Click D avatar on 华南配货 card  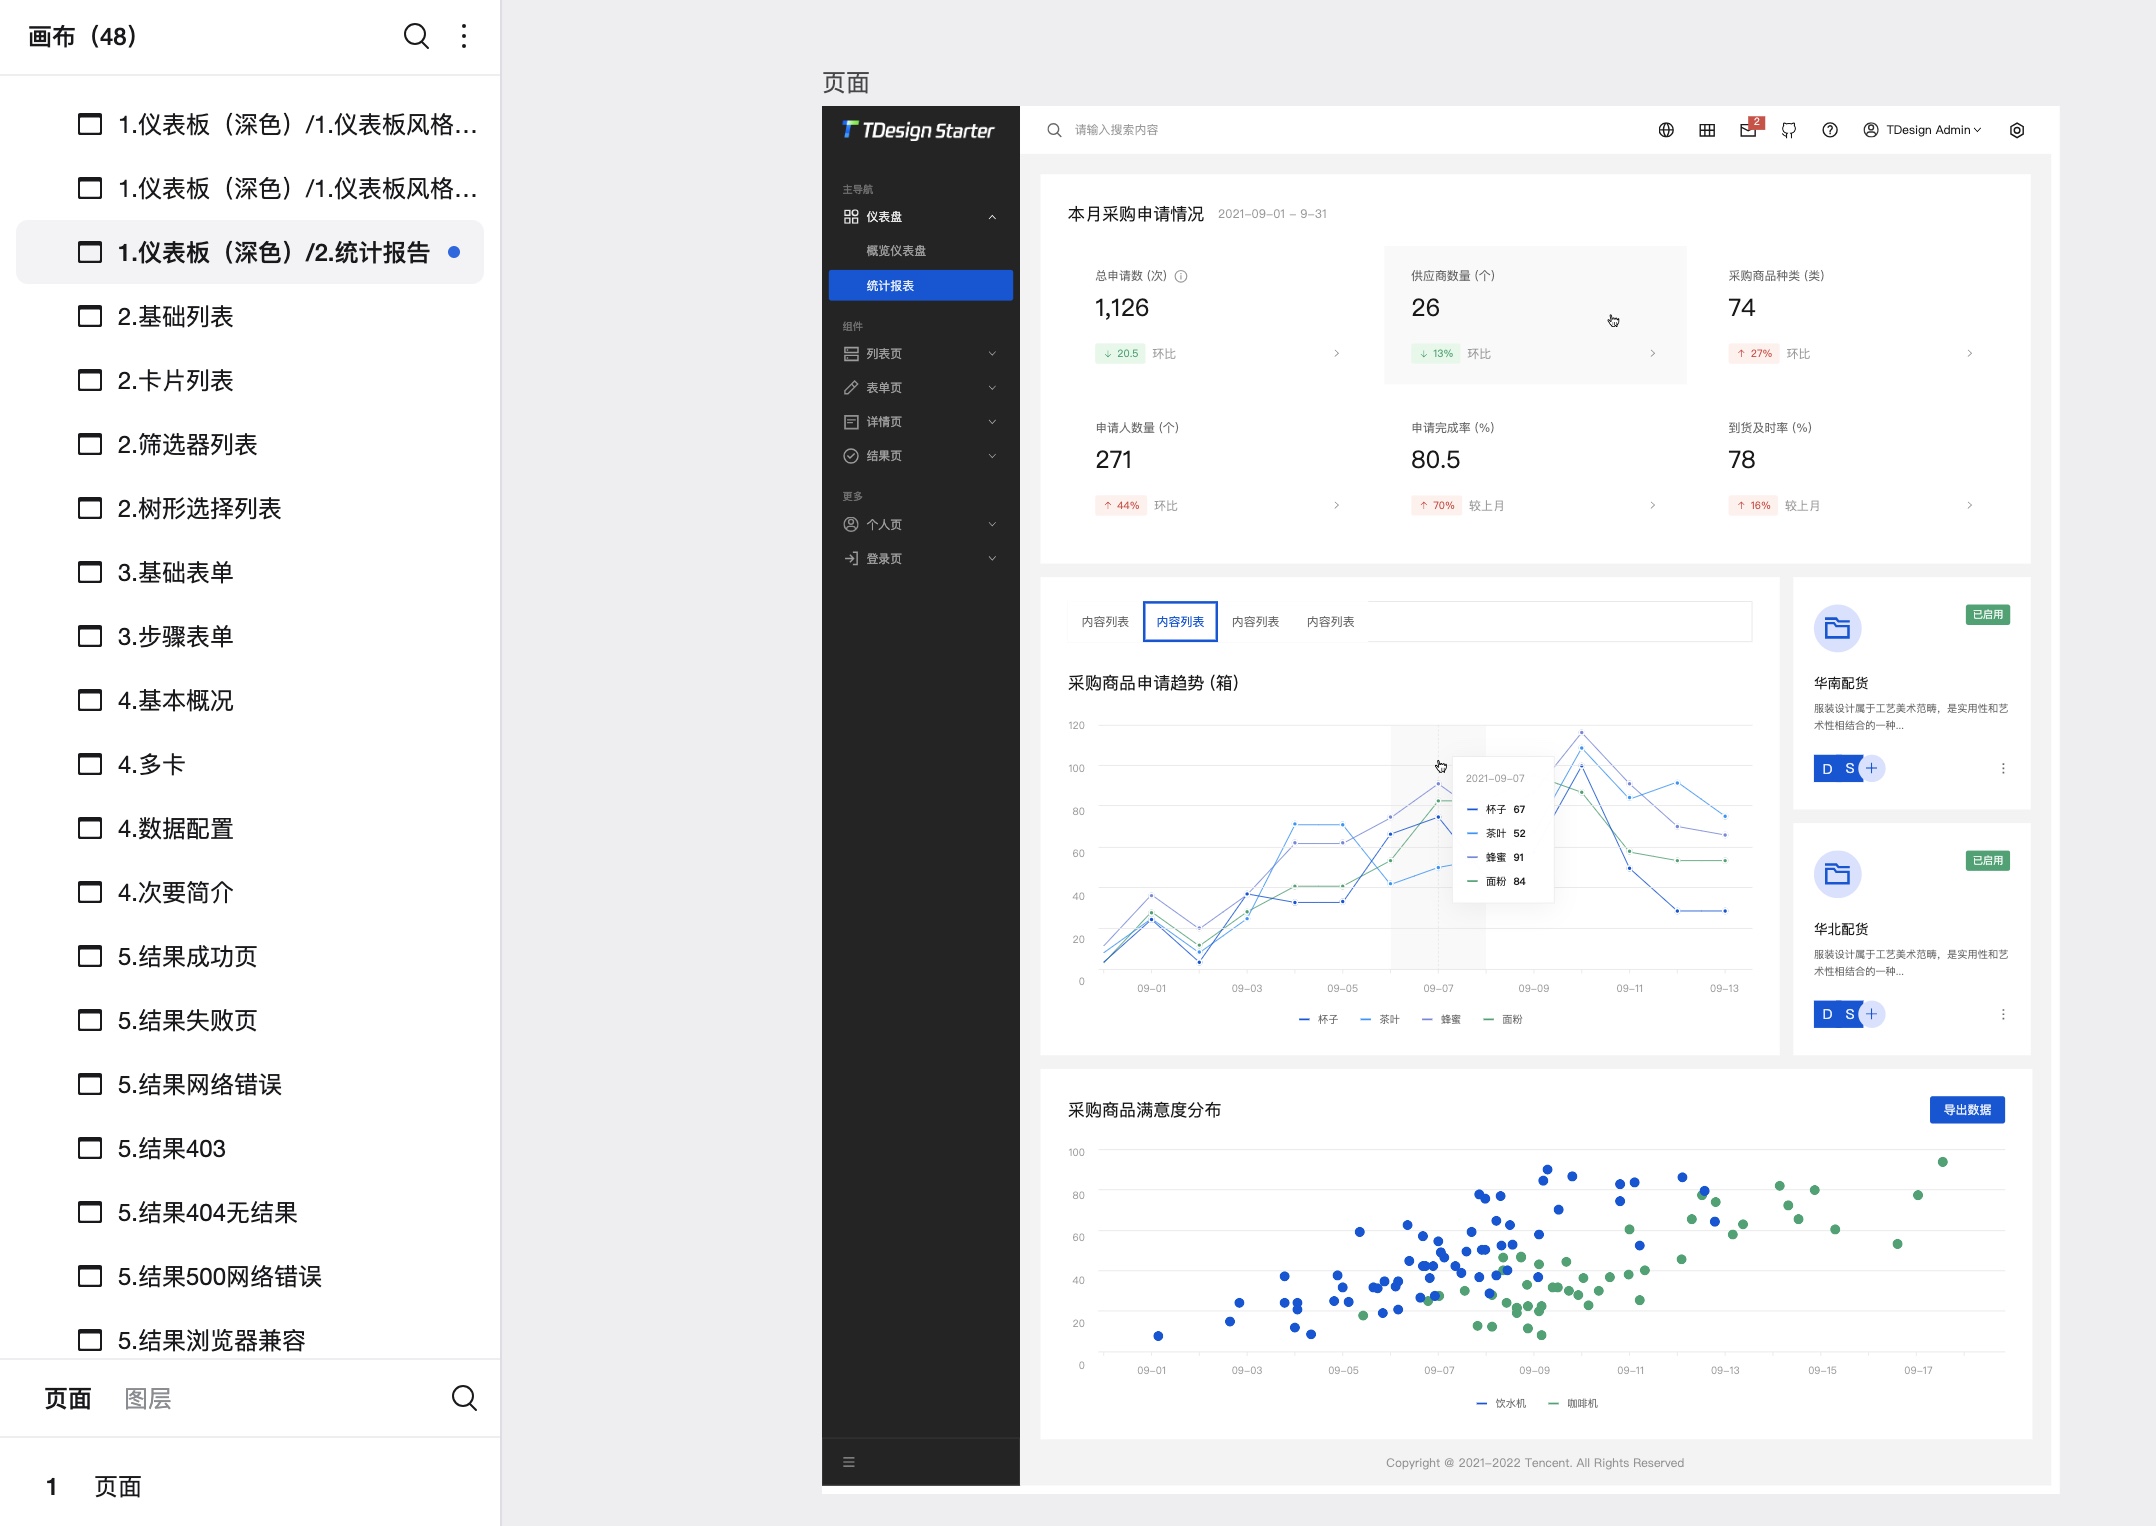coord(1827,768)
